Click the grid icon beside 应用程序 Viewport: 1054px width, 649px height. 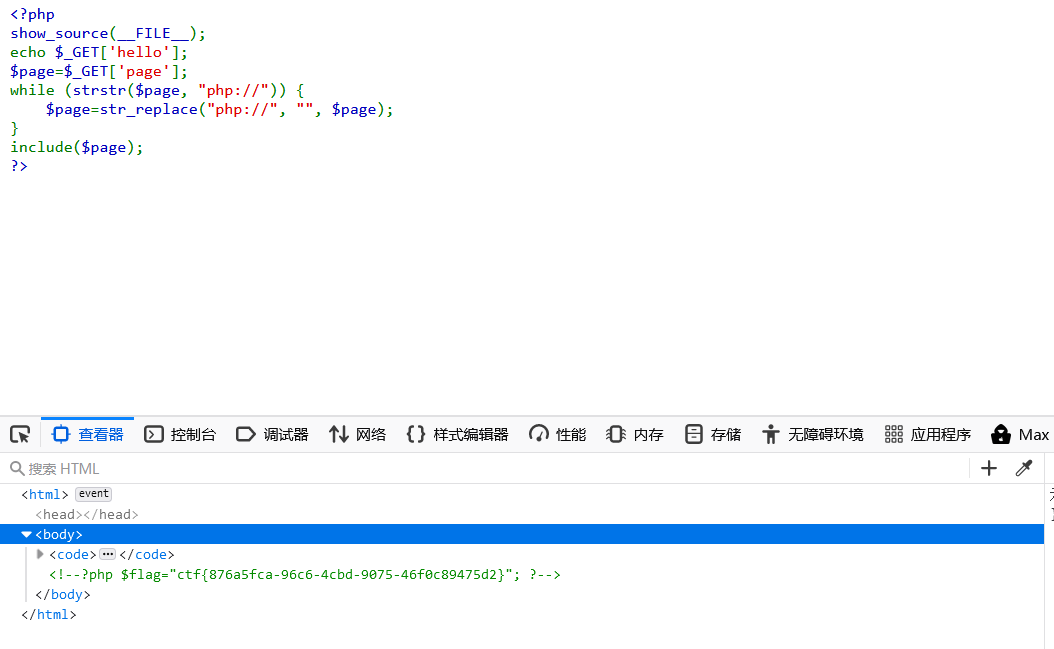tap(893, 434)
